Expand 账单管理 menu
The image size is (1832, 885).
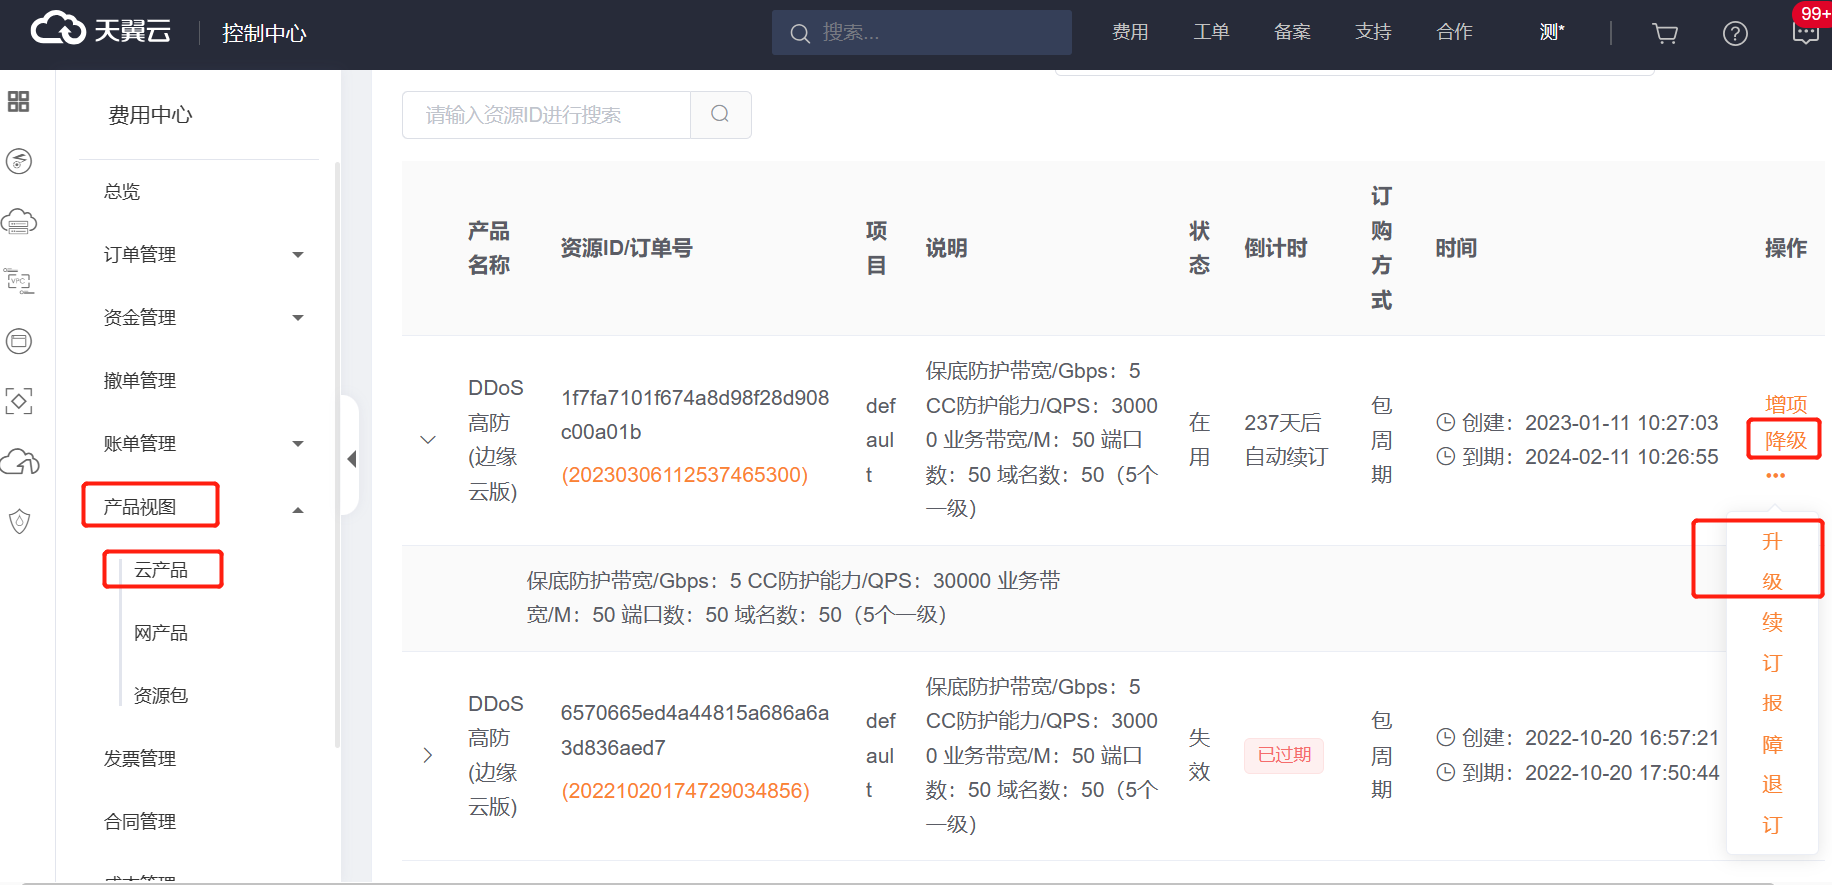pos(298,444)
